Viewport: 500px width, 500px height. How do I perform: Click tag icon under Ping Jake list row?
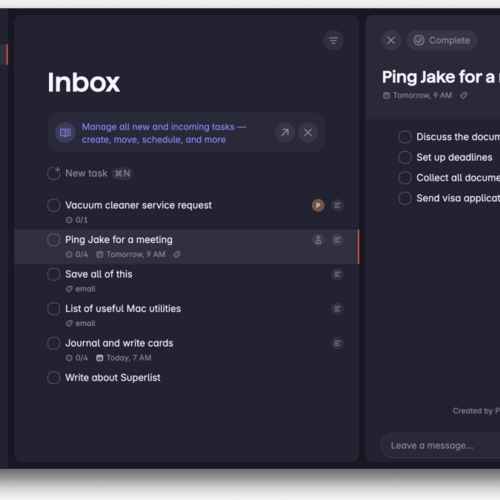click(177, 255)
